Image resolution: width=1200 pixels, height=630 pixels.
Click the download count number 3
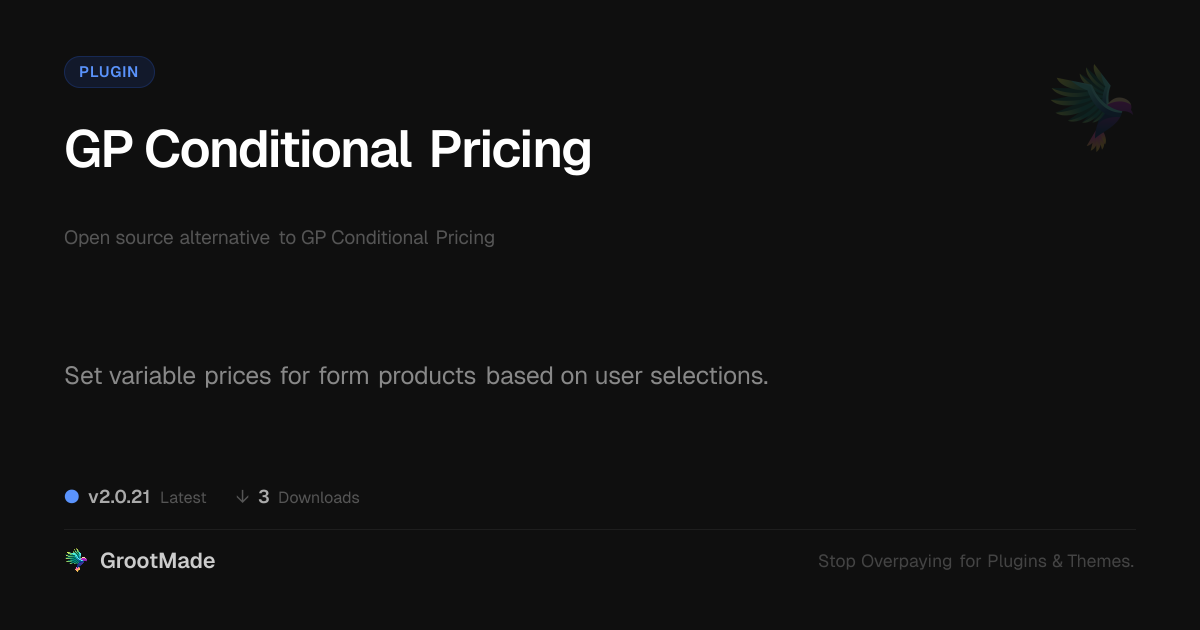click(264, 497)
